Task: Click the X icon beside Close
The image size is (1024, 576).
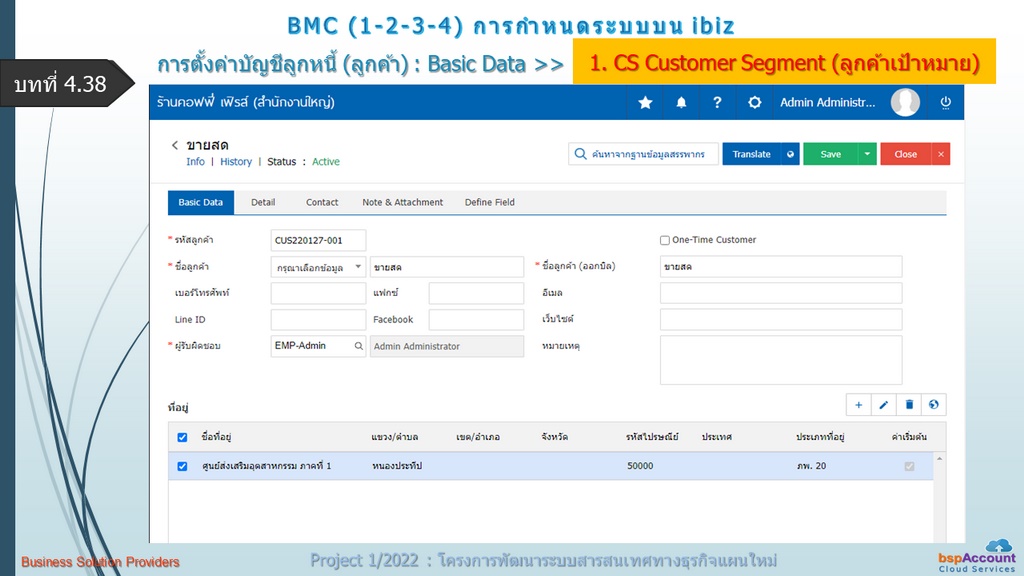Action: (940, 154)
